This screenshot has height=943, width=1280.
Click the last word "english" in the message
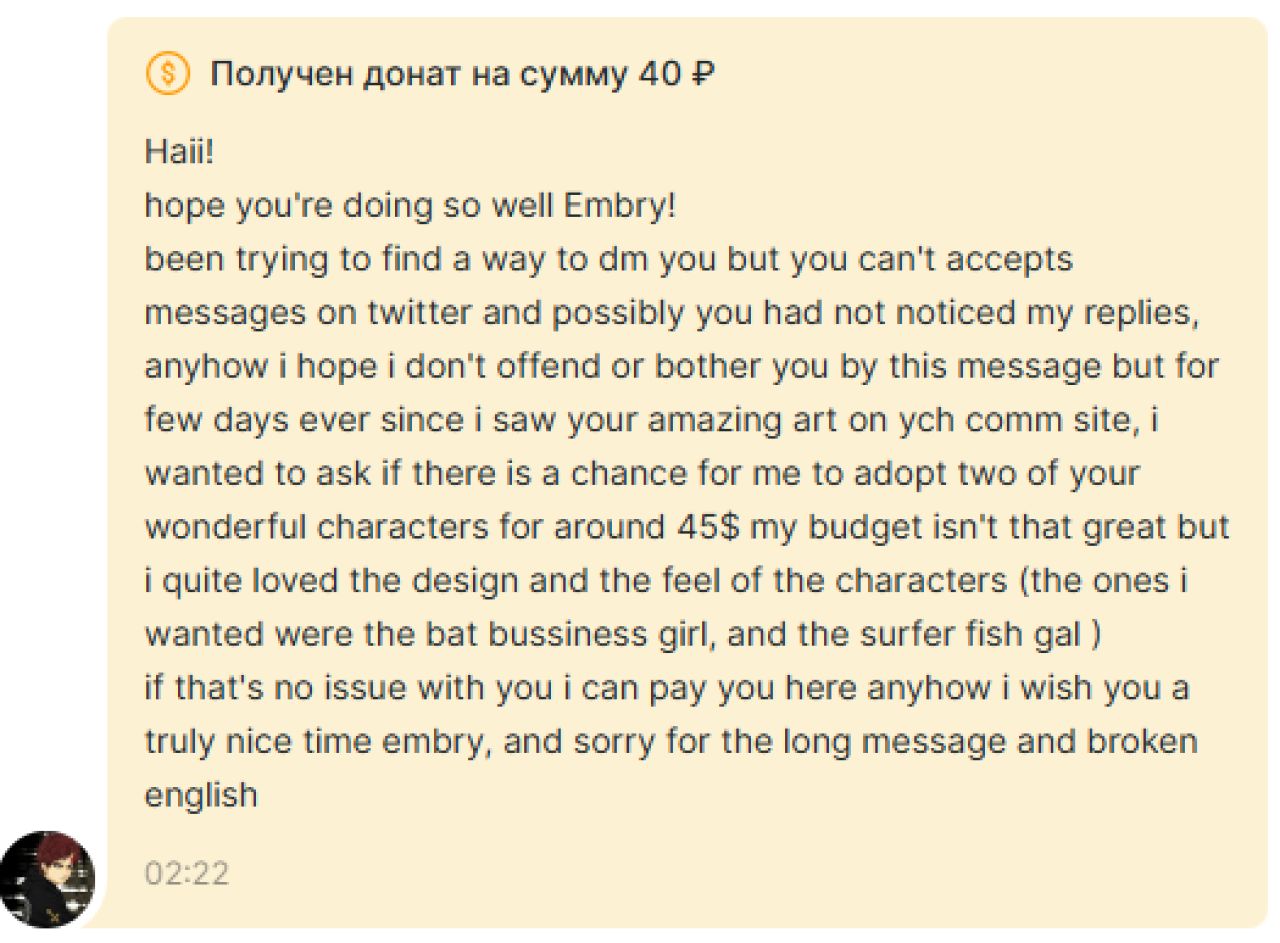pos(201,795)
